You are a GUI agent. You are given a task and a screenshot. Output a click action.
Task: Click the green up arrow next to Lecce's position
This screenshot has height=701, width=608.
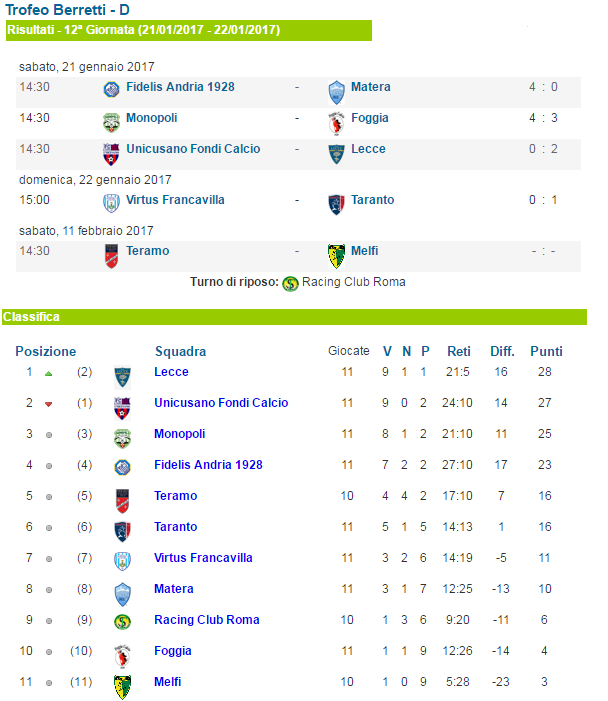click(x=49, y=374)
